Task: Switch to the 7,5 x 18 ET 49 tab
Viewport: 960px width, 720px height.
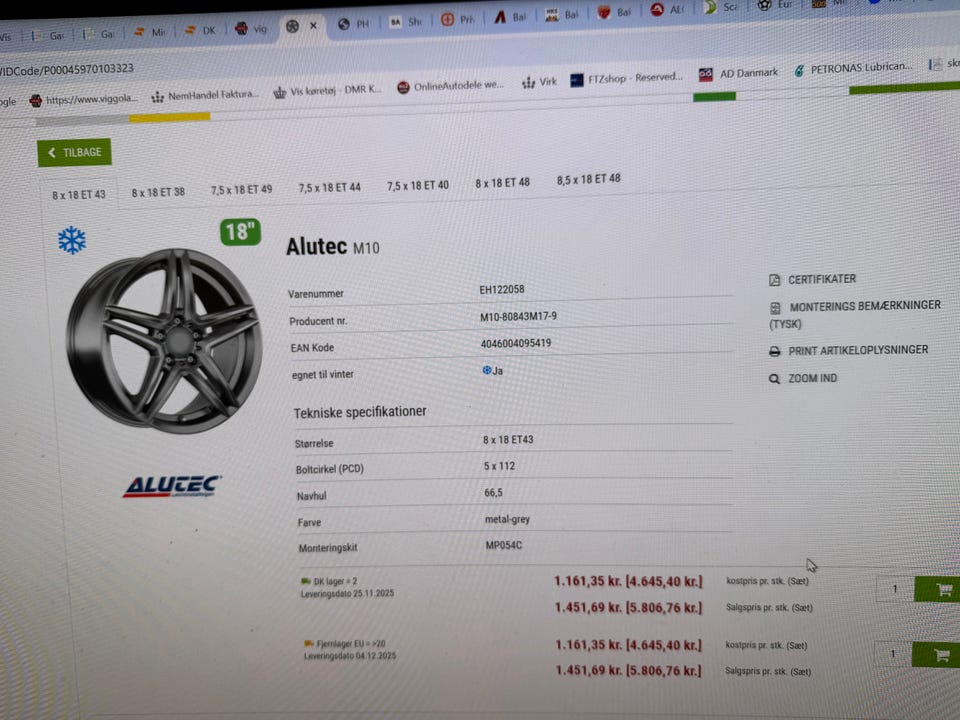Action: 241,190
